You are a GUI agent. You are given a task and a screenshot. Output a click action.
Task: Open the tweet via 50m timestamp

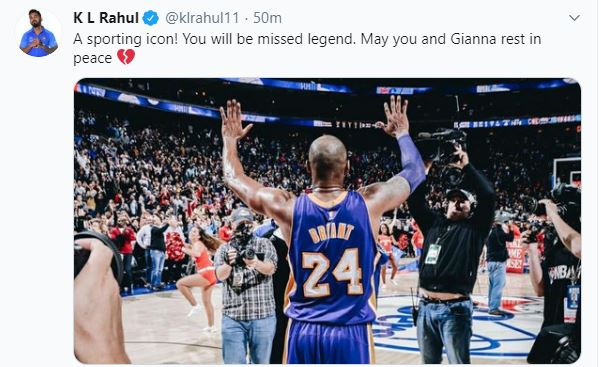[x=267, y=18]
